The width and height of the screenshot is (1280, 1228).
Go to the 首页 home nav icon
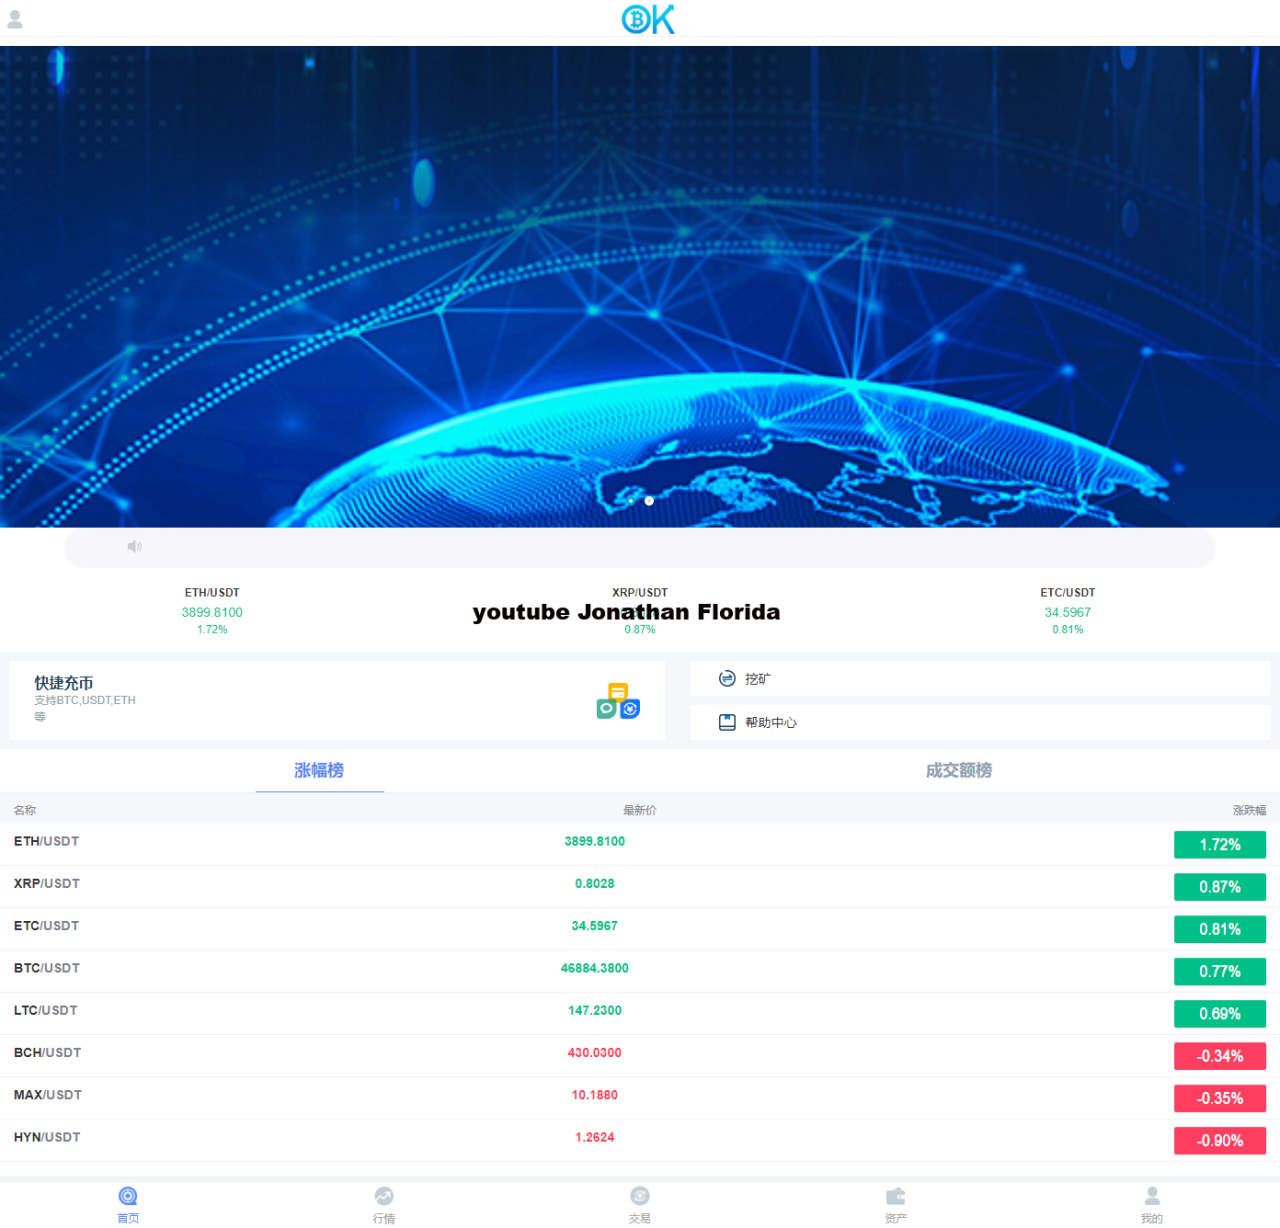point(128,1196)
